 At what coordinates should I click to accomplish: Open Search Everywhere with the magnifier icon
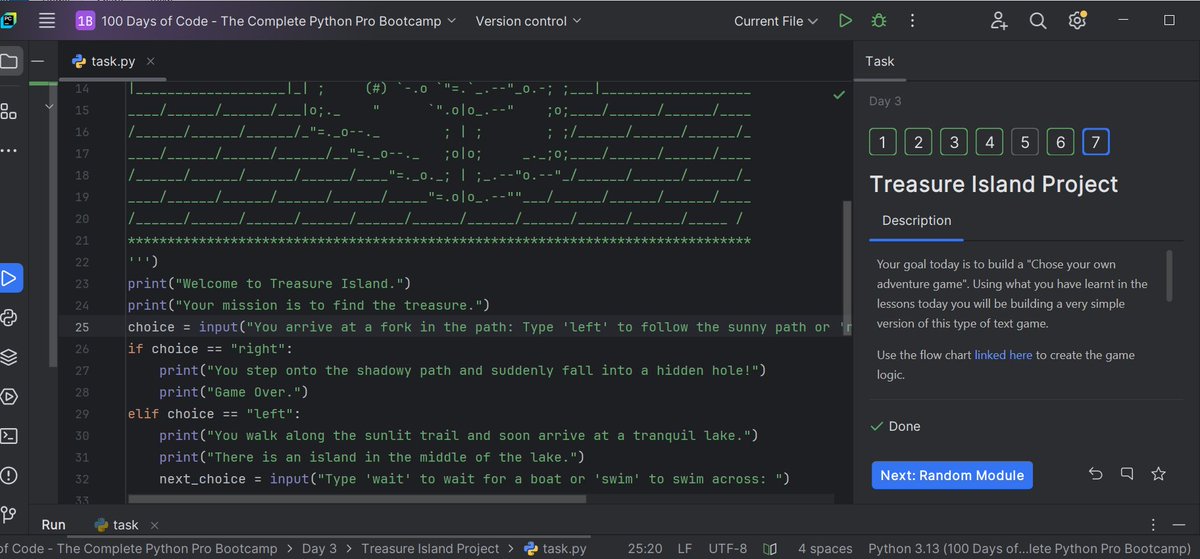1038,20
